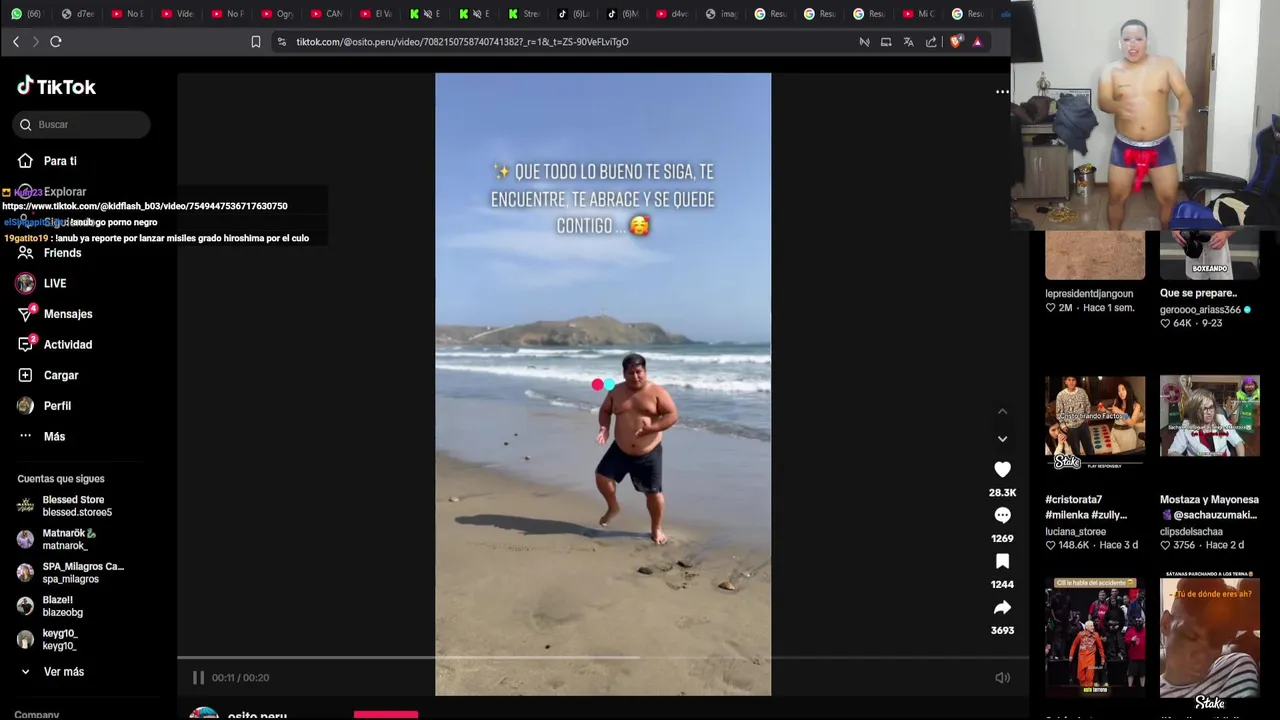Viewport: 1280px width, 720px height.
Task: Open 'Tú de dónde eres' video thumbnail
Action: pyautogui.click(x=1209, y=637)
